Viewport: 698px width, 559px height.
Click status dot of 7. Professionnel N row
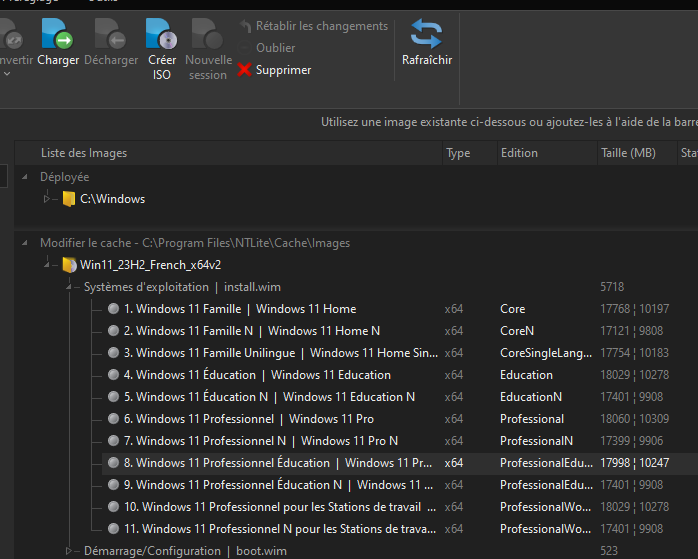[x=114, y=440]
